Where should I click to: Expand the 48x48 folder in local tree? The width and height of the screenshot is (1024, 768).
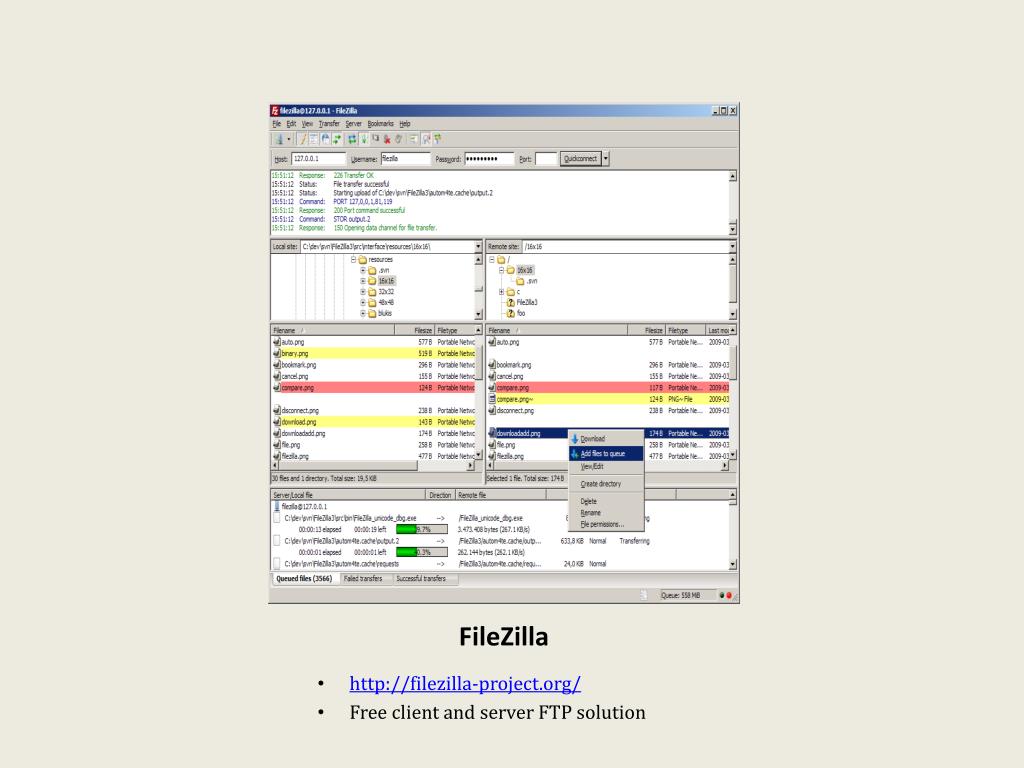(363, 302)
